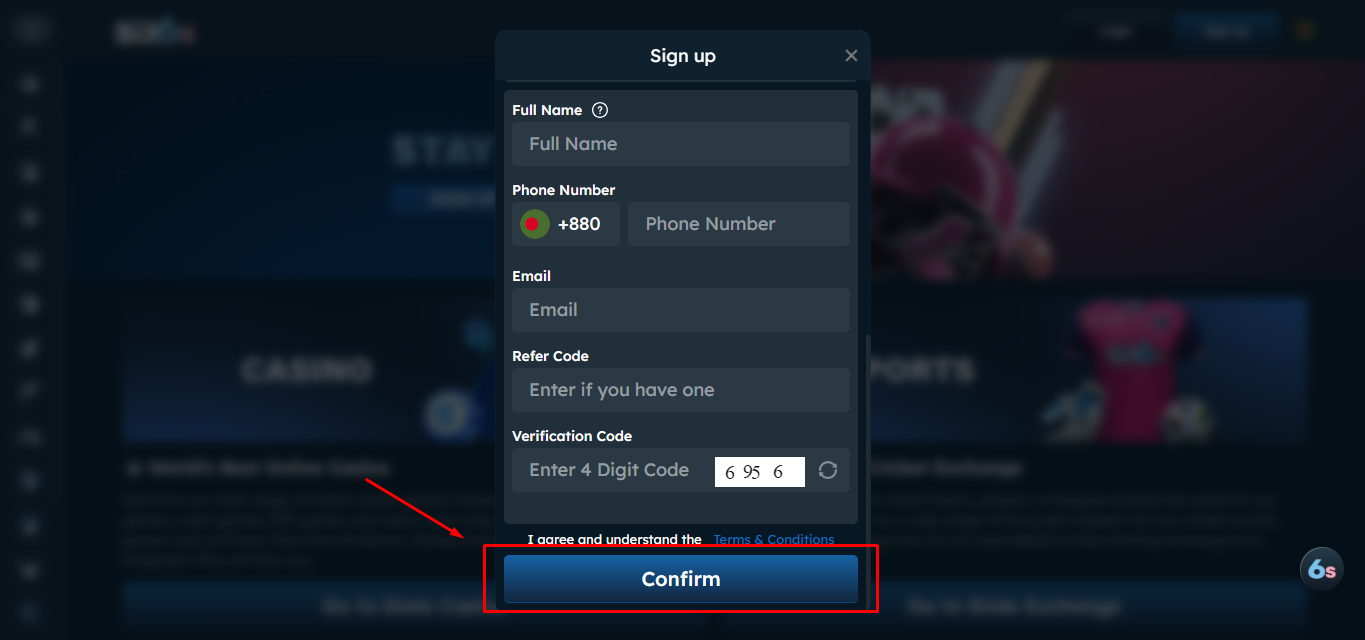
Task: Open the Terms & Conditions link
Action: 773,540
